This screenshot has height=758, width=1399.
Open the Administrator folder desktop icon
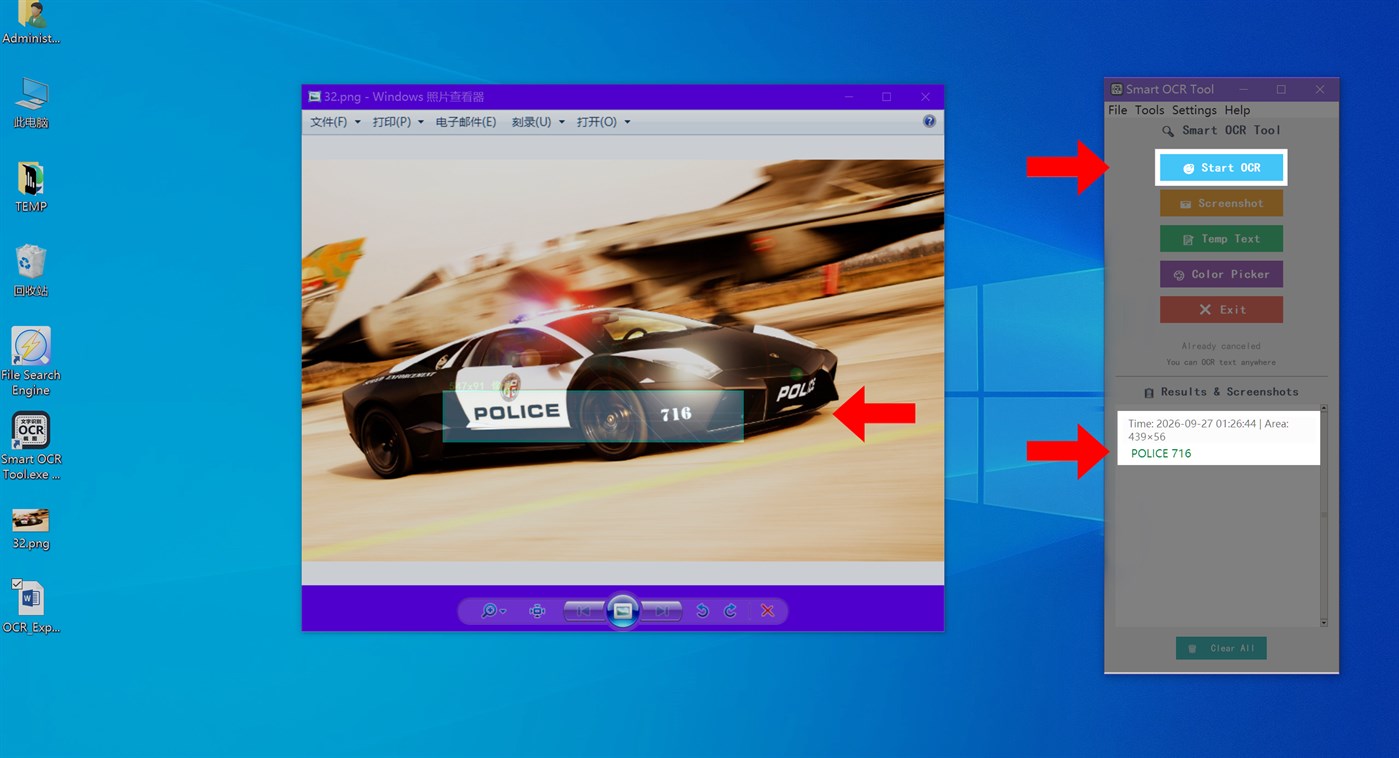pyautogui.click(x=31, y=22)
